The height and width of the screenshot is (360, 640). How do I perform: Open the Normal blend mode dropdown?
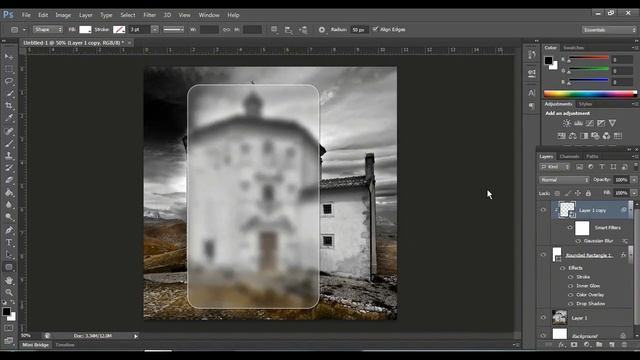pyautogui.click(x=564, y=180)
